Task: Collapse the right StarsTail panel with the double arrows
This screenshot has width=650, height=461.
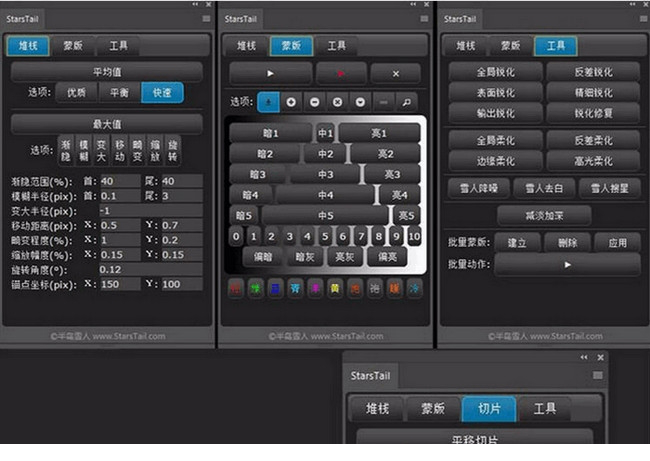Action: 626,4
